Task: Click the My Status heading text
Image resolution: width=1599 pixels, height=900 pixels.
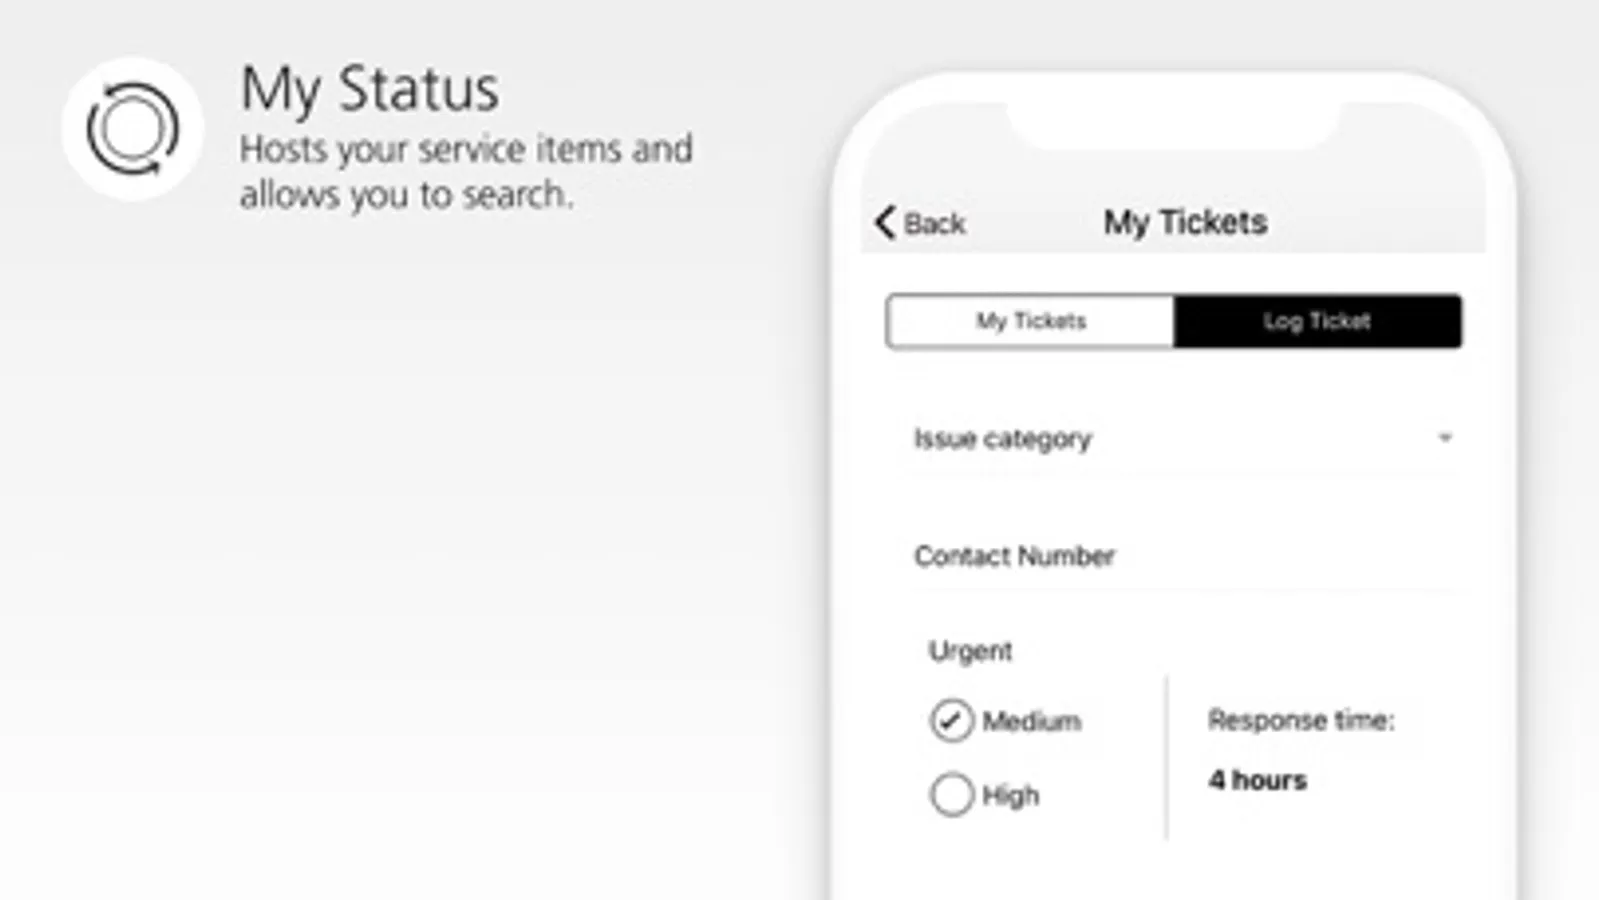Action: (369, 89)
